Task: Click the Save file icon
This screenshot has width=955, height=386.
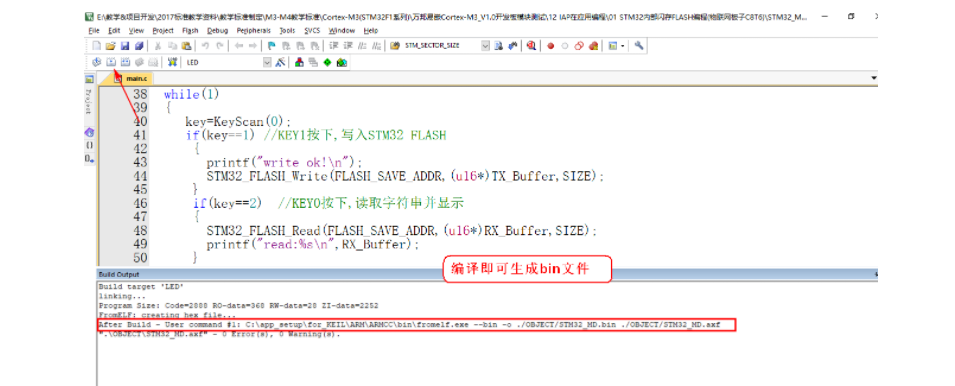Action: coord(125,46)
